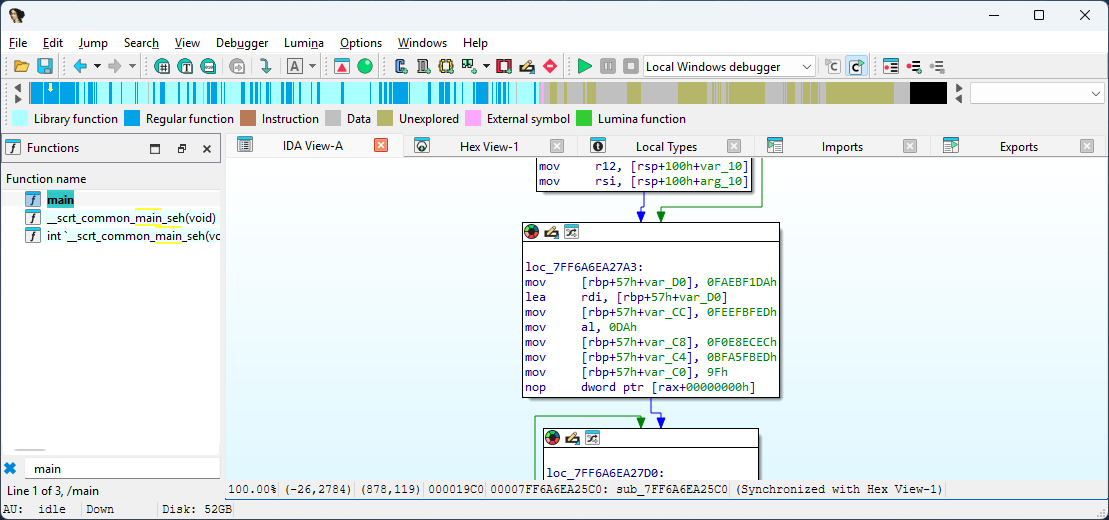Click the teal down-arrow jump icon
Viewport: 1109px width, 520px height.
pyautogui.click(x=265, y=66)
